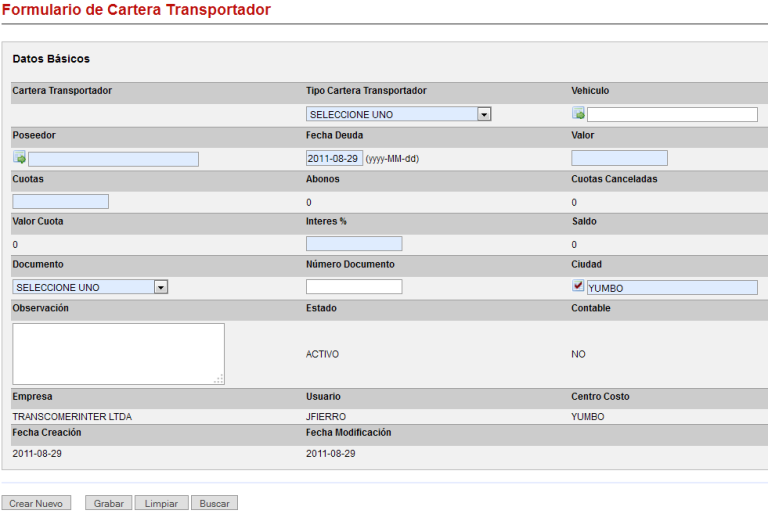This screenshot has width=768, height=521.
Task: Toggle the red check icon beside Ciudad
Action: (x=578, y=286)
